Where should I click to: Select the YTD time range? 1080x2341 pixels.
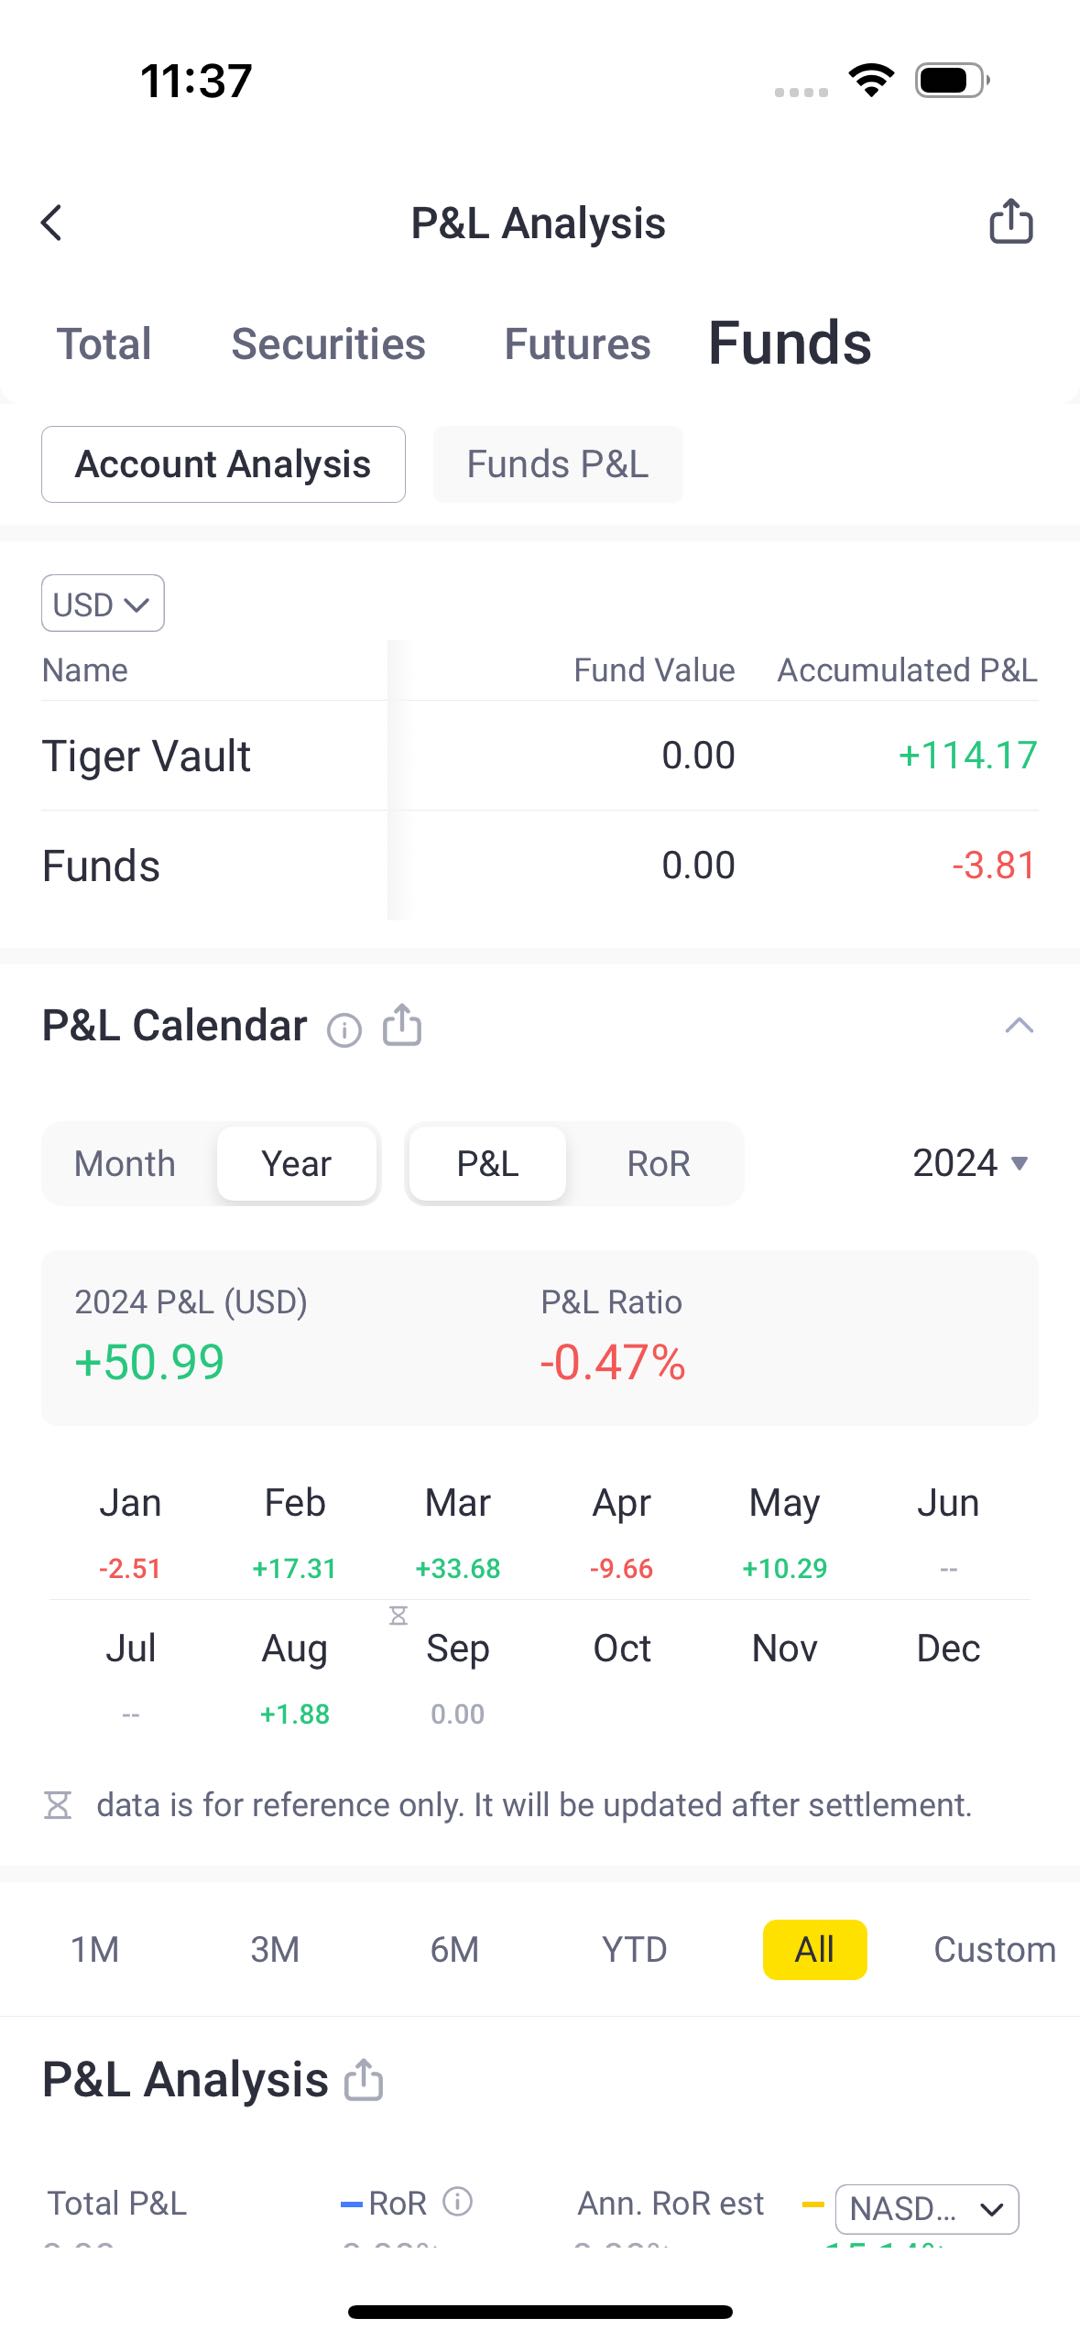pos(634,1949)
